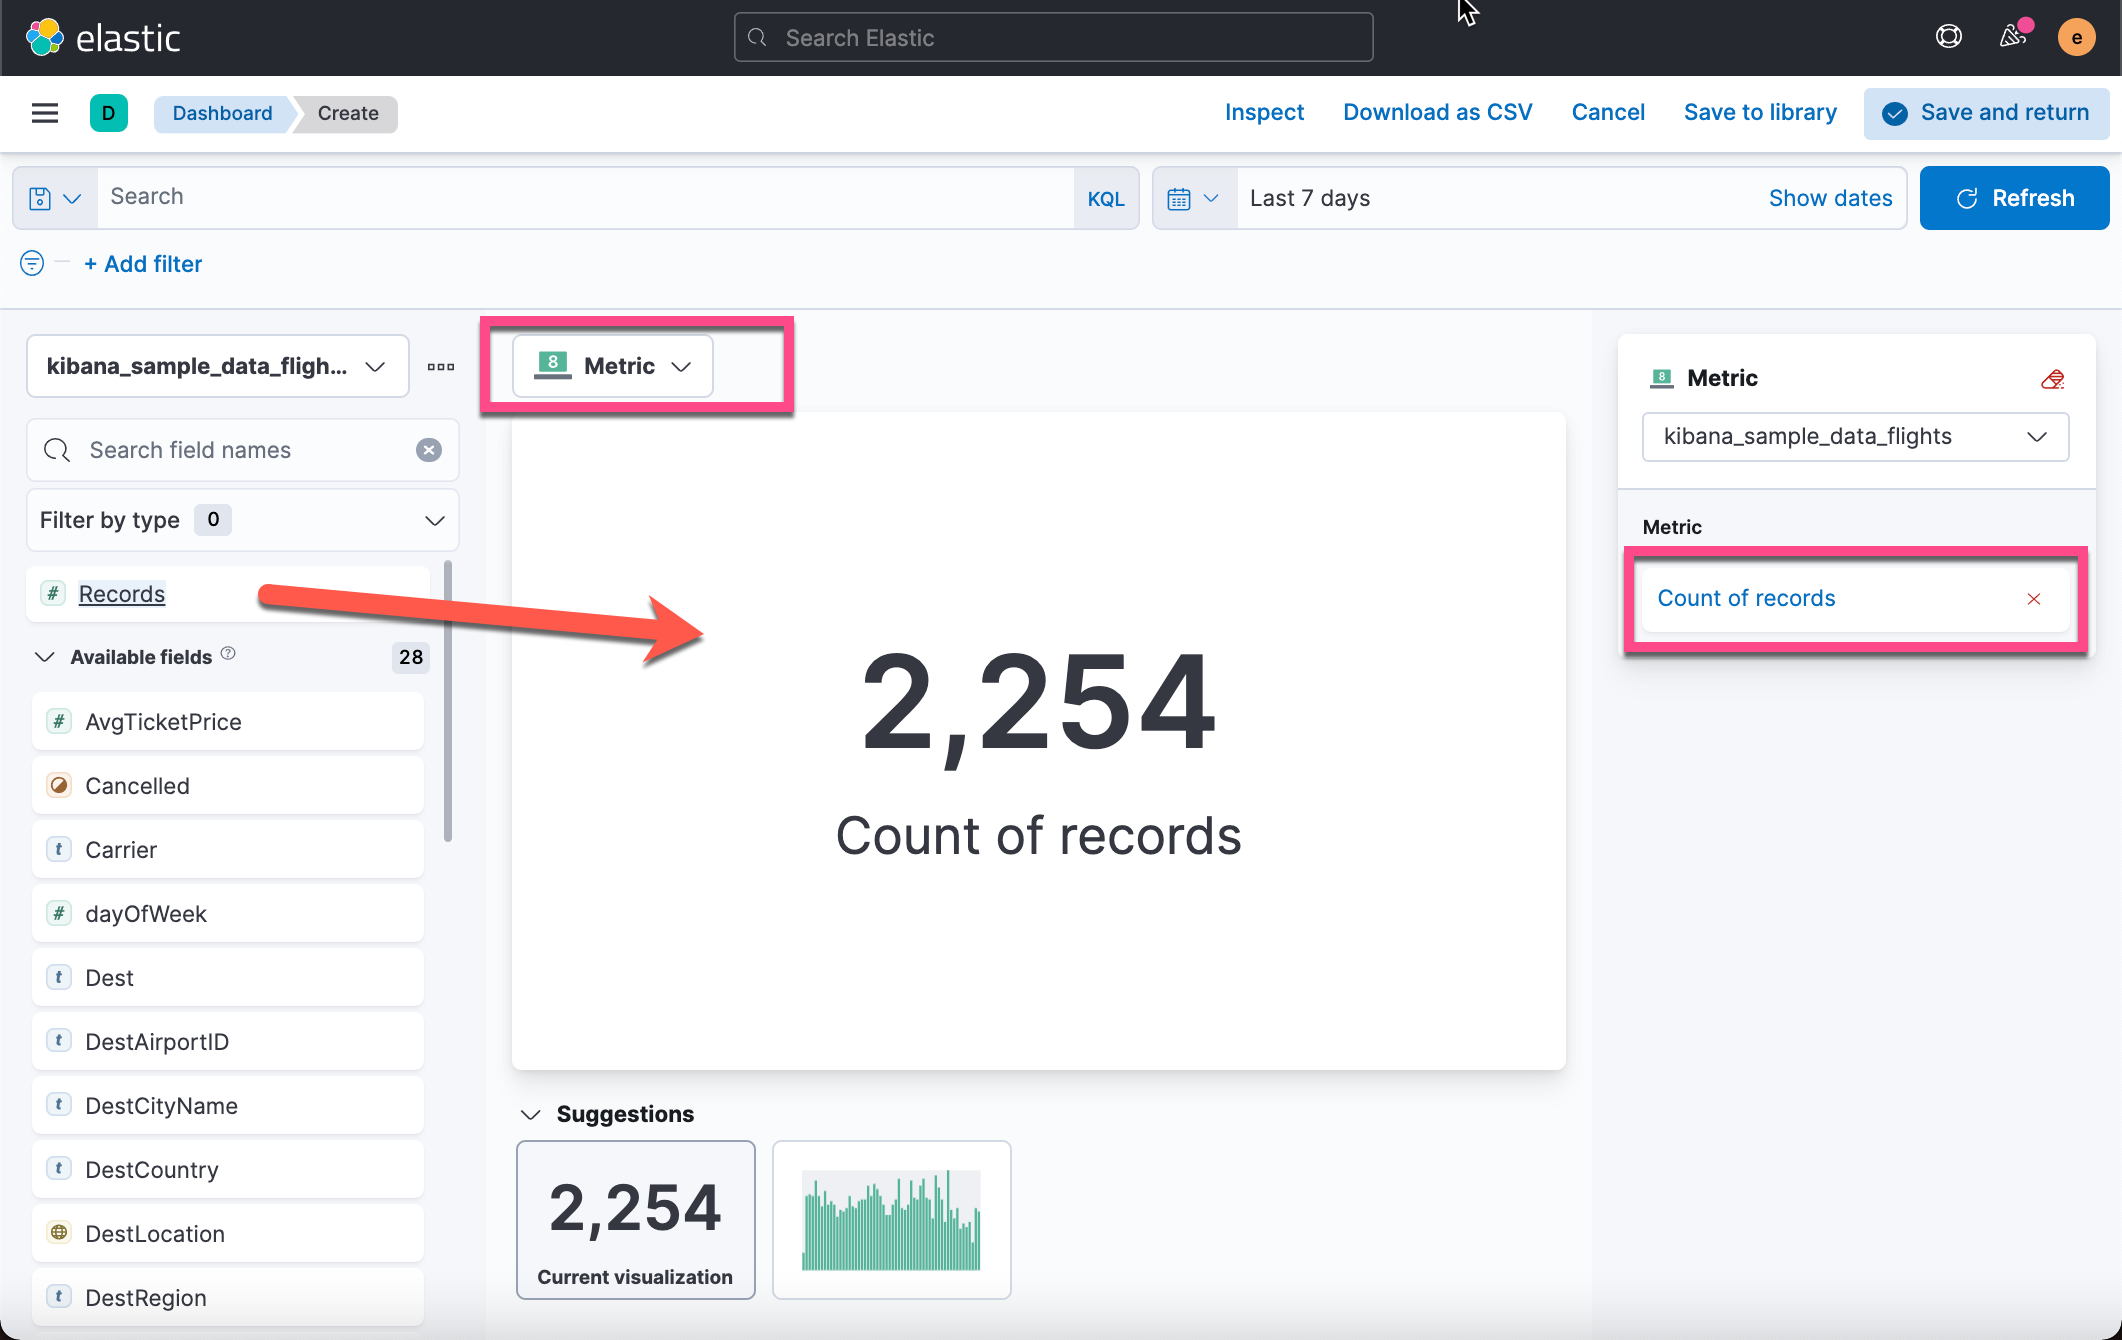The height and width of the screenshot is (1340, 2122).
Task: Open the newsfeed celebration icon
Action: [x=2012, y=38]
